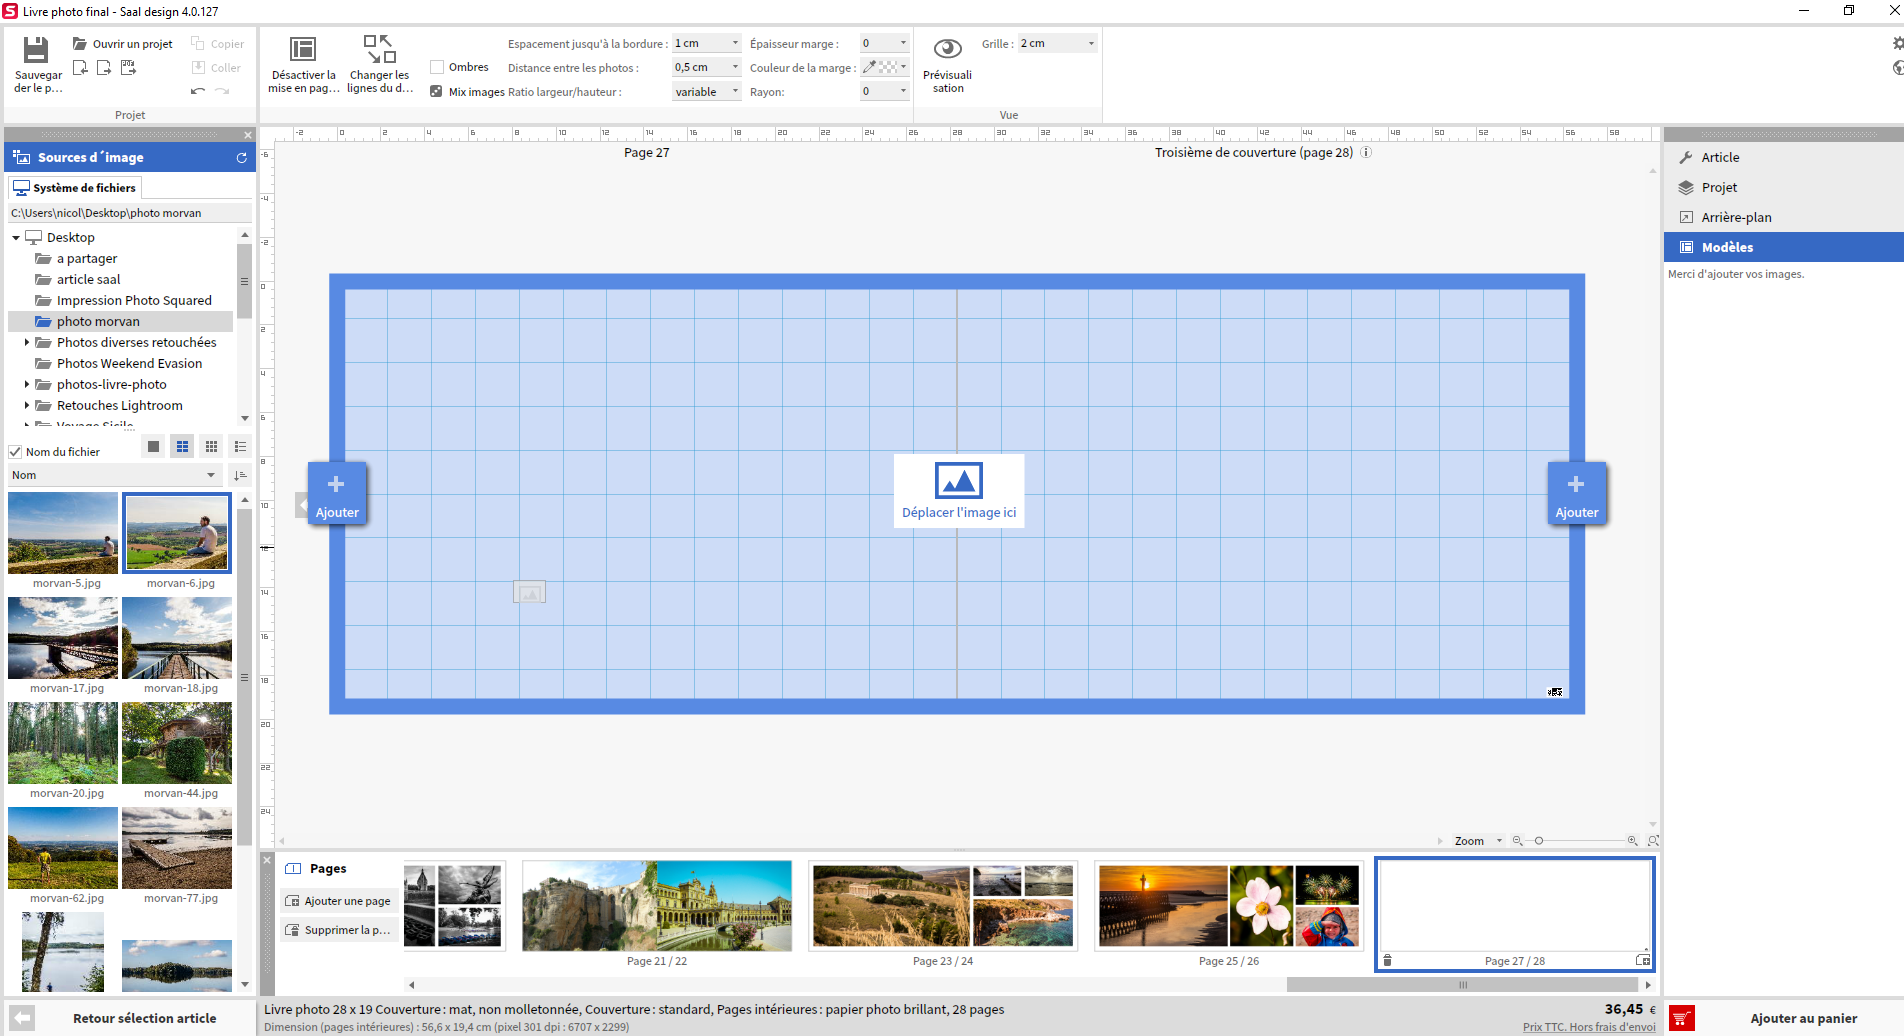This screenshot has height=1036, width=1904.
Task: Click zoom out magnifier
Action: click(1518, 841)
